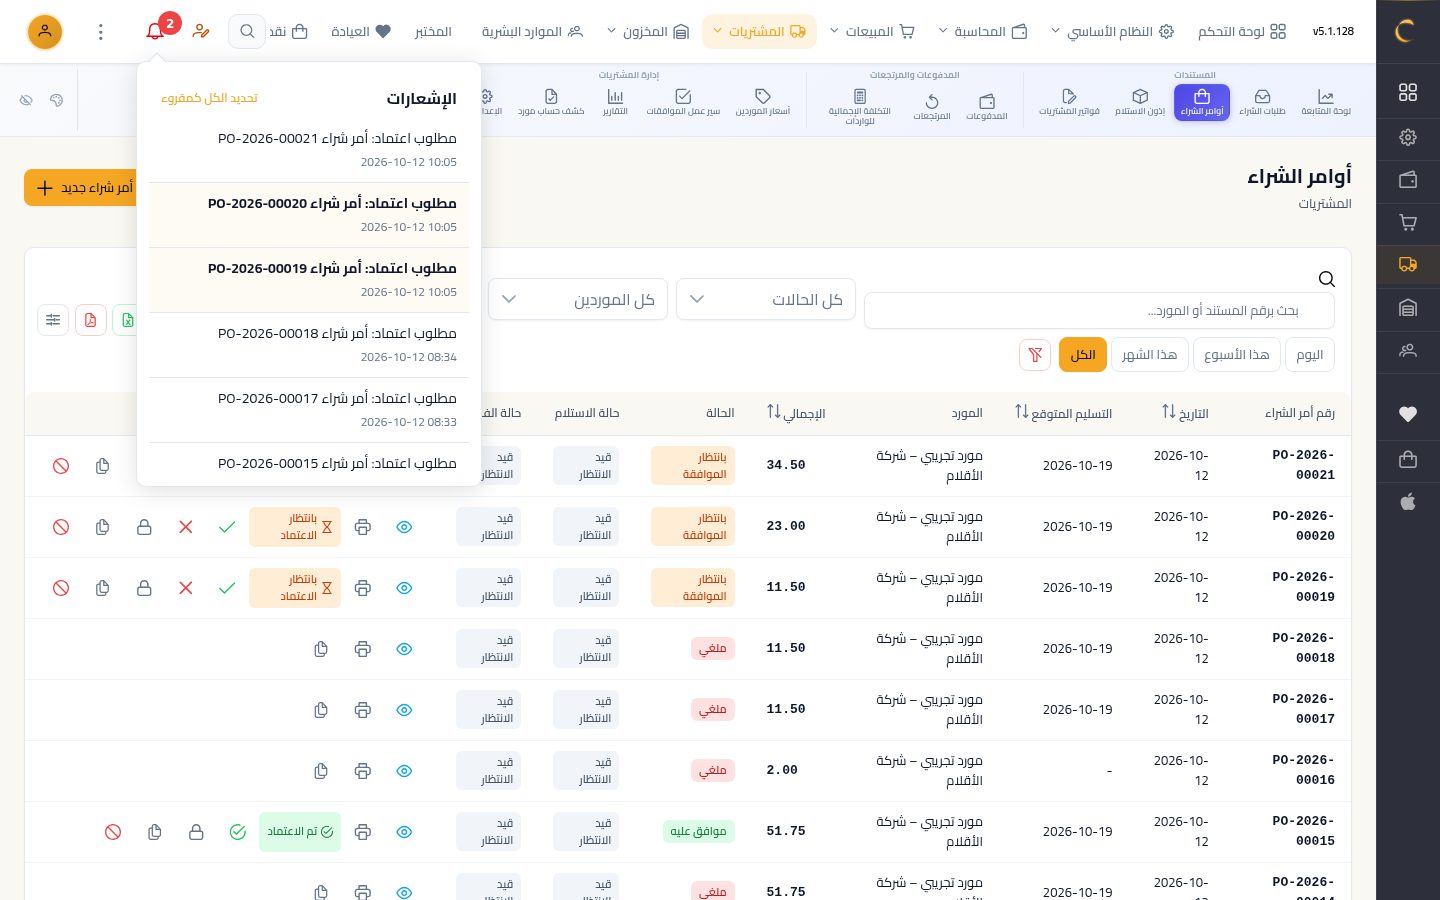Expand the المحاسبة top menu
The height and width of the screenshot is (900, 1440).
tap(982, 32)
